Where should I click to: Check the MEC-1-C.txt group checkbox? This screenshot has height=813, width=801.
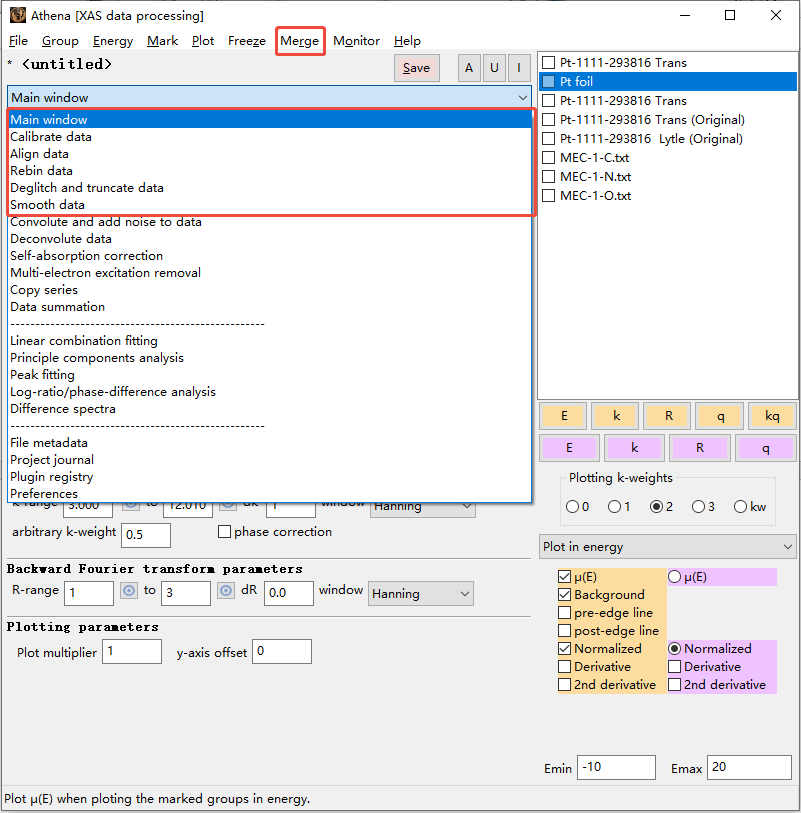(x=548, y=158)
